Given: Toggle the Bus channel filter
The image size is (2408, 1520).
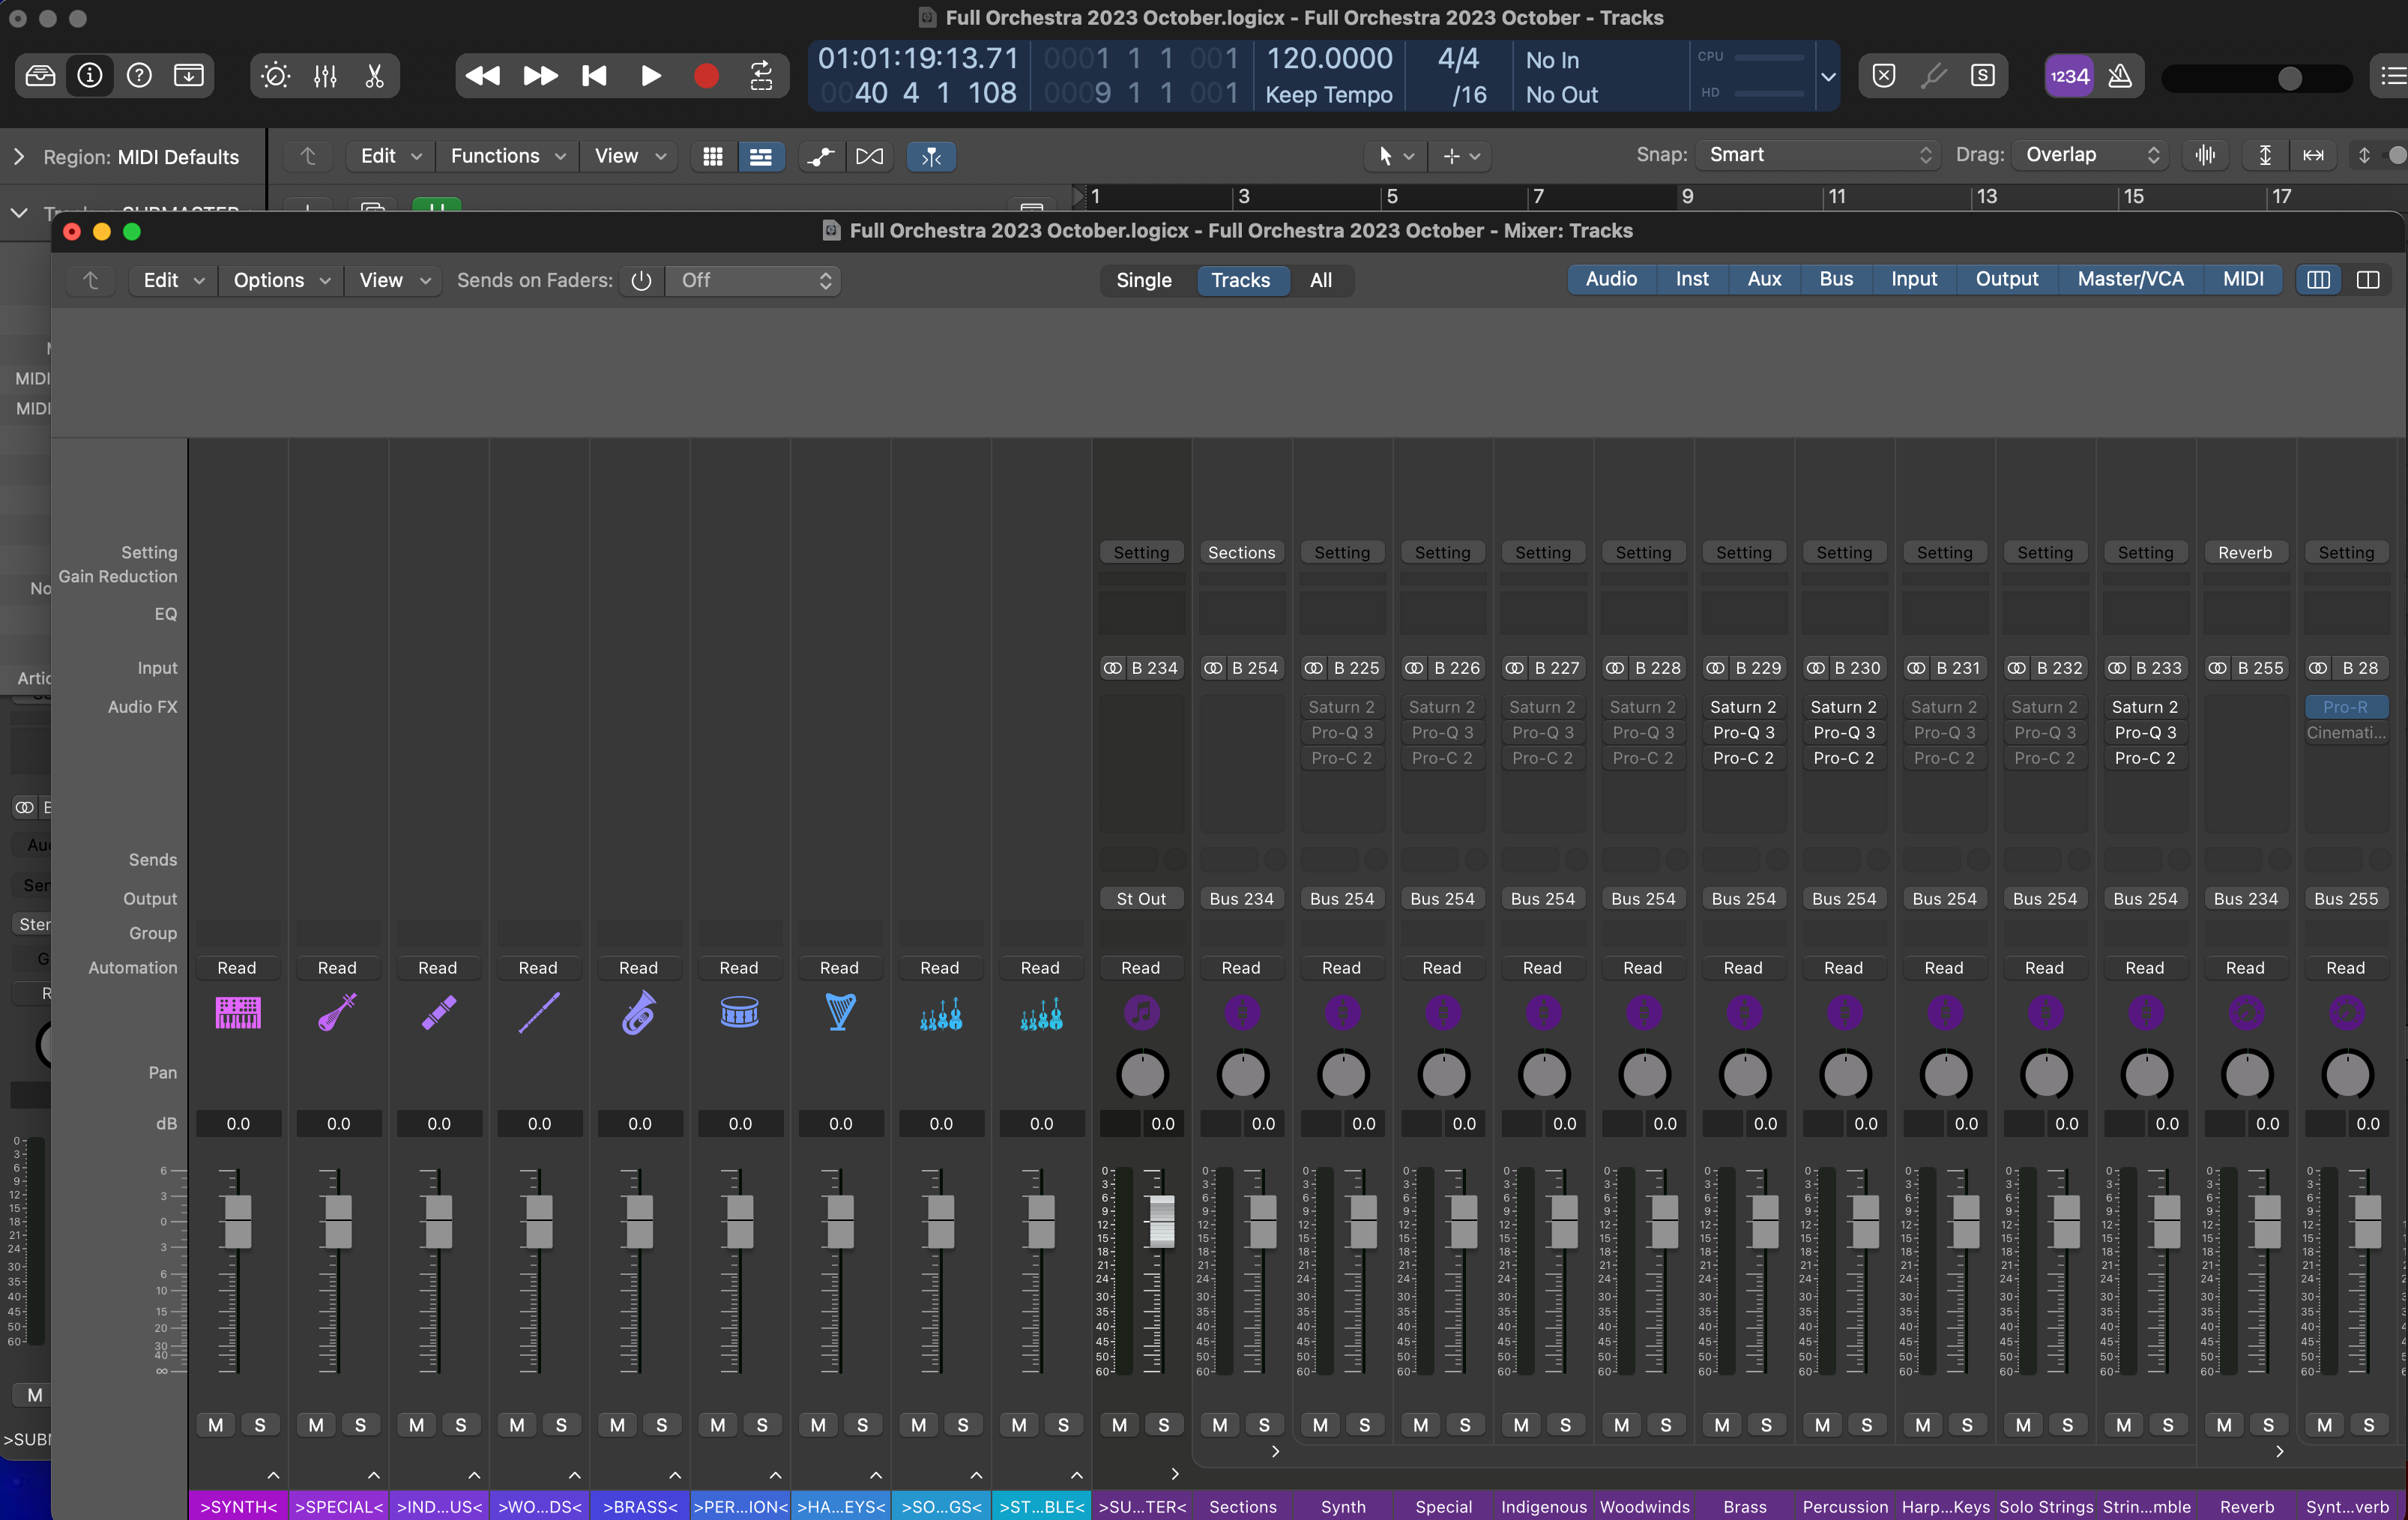Looking at the screenshot, I should (1836, 280).
